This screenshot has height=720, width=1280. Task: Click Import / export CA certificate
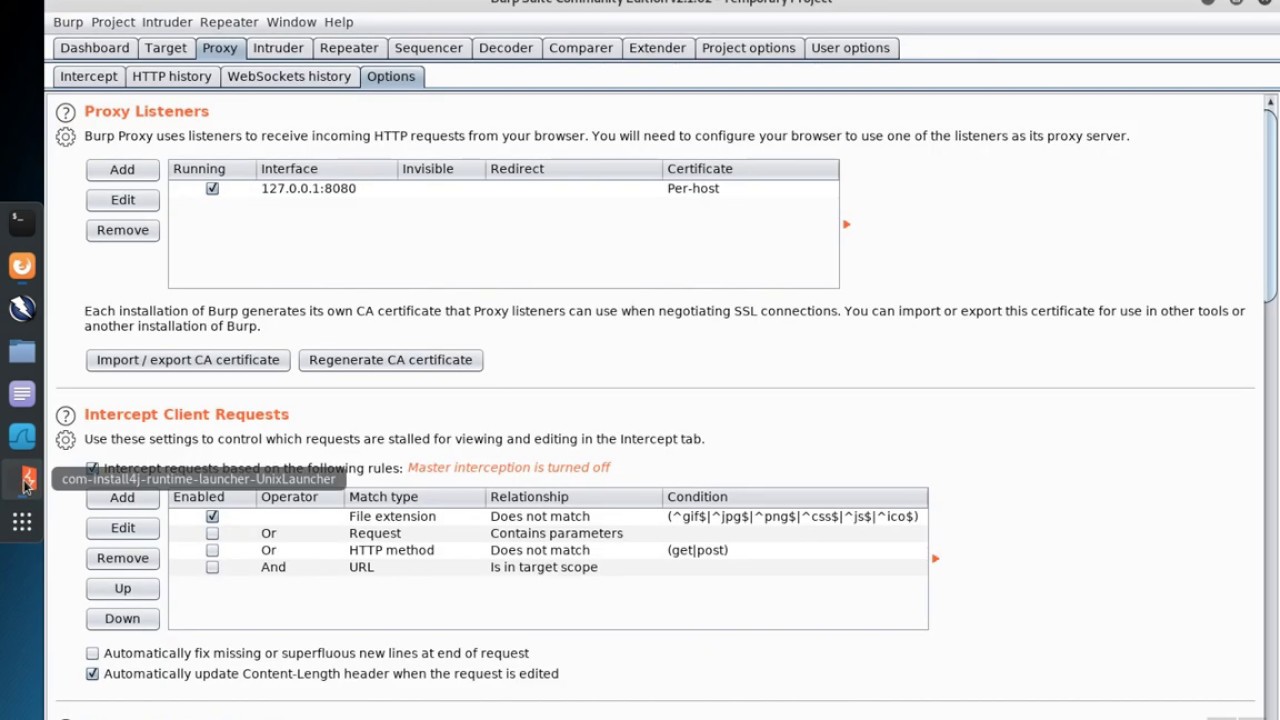[x=188, y=360]
